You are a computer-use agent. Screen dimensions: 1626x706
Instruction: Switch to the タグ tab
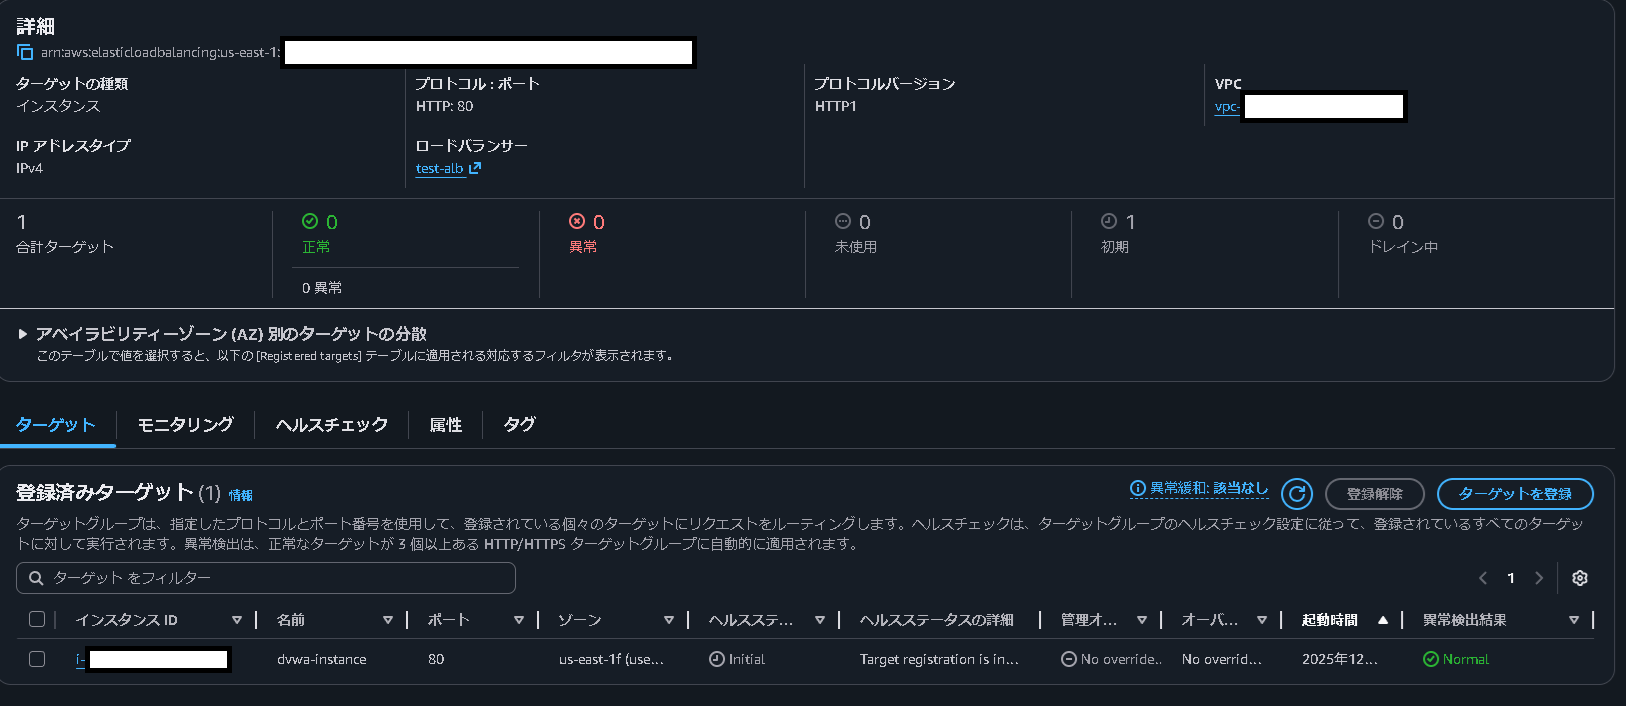point(520,425)
